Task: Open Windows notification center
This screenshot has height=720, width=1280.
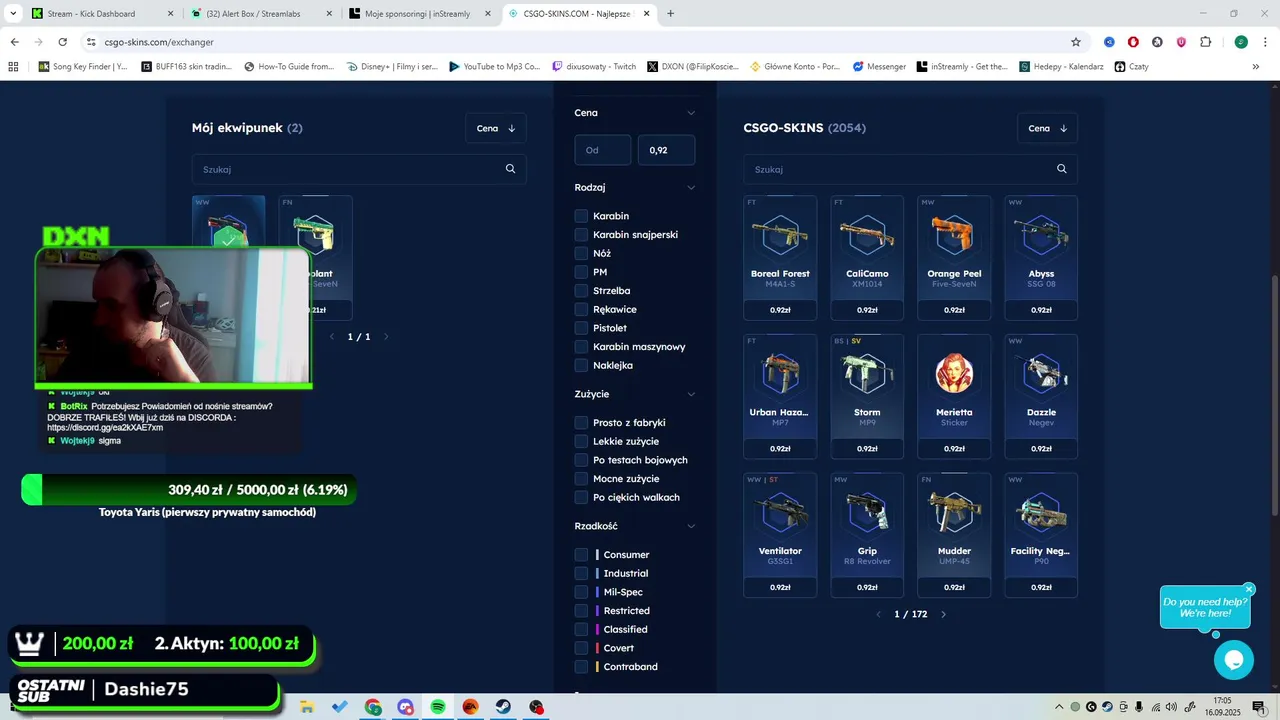Action: click(x=1258, y=707)
